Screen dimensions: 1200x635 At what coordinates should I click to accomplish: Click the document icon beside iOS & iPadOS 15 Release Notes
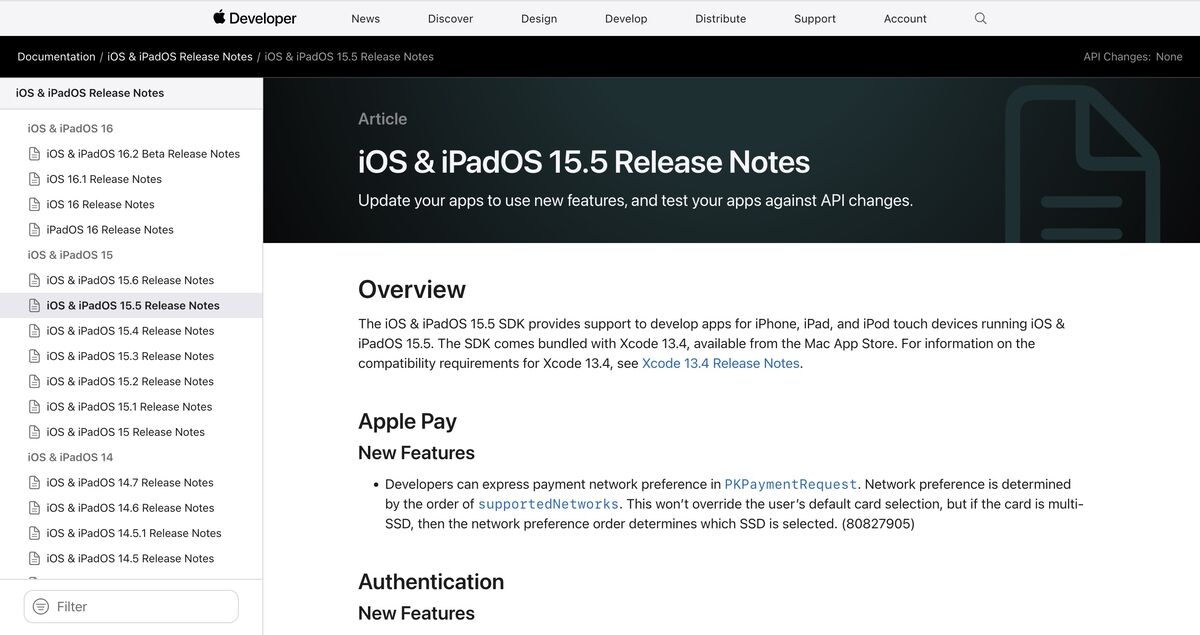click(35, 432)
